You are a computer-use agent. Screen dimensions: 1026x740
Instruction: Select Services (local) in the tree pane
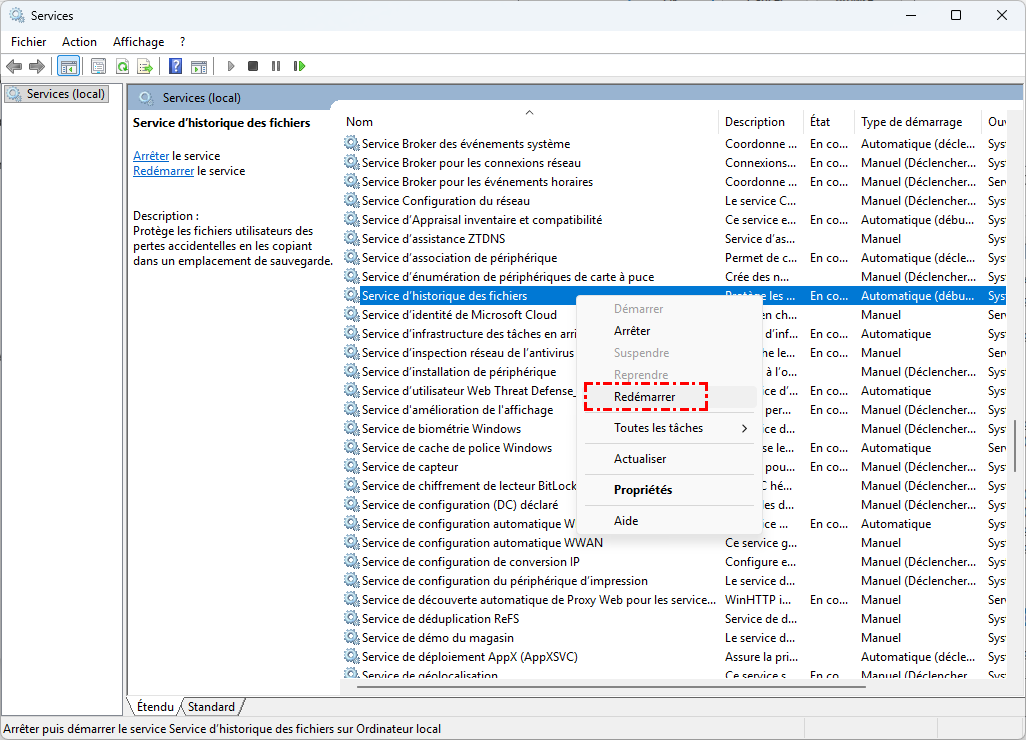click(65, 94)
